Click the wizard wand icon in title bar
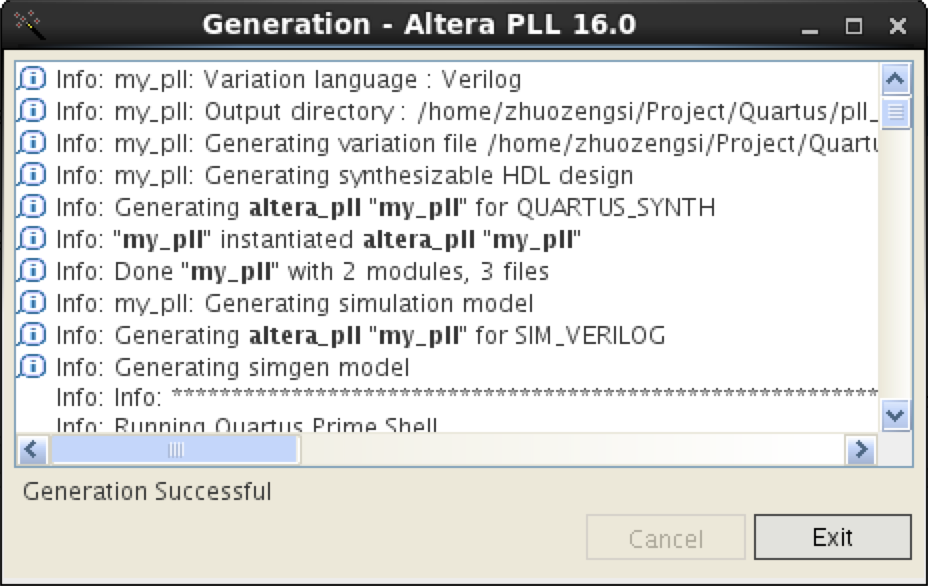928x586 pixels. pos(28,25)
